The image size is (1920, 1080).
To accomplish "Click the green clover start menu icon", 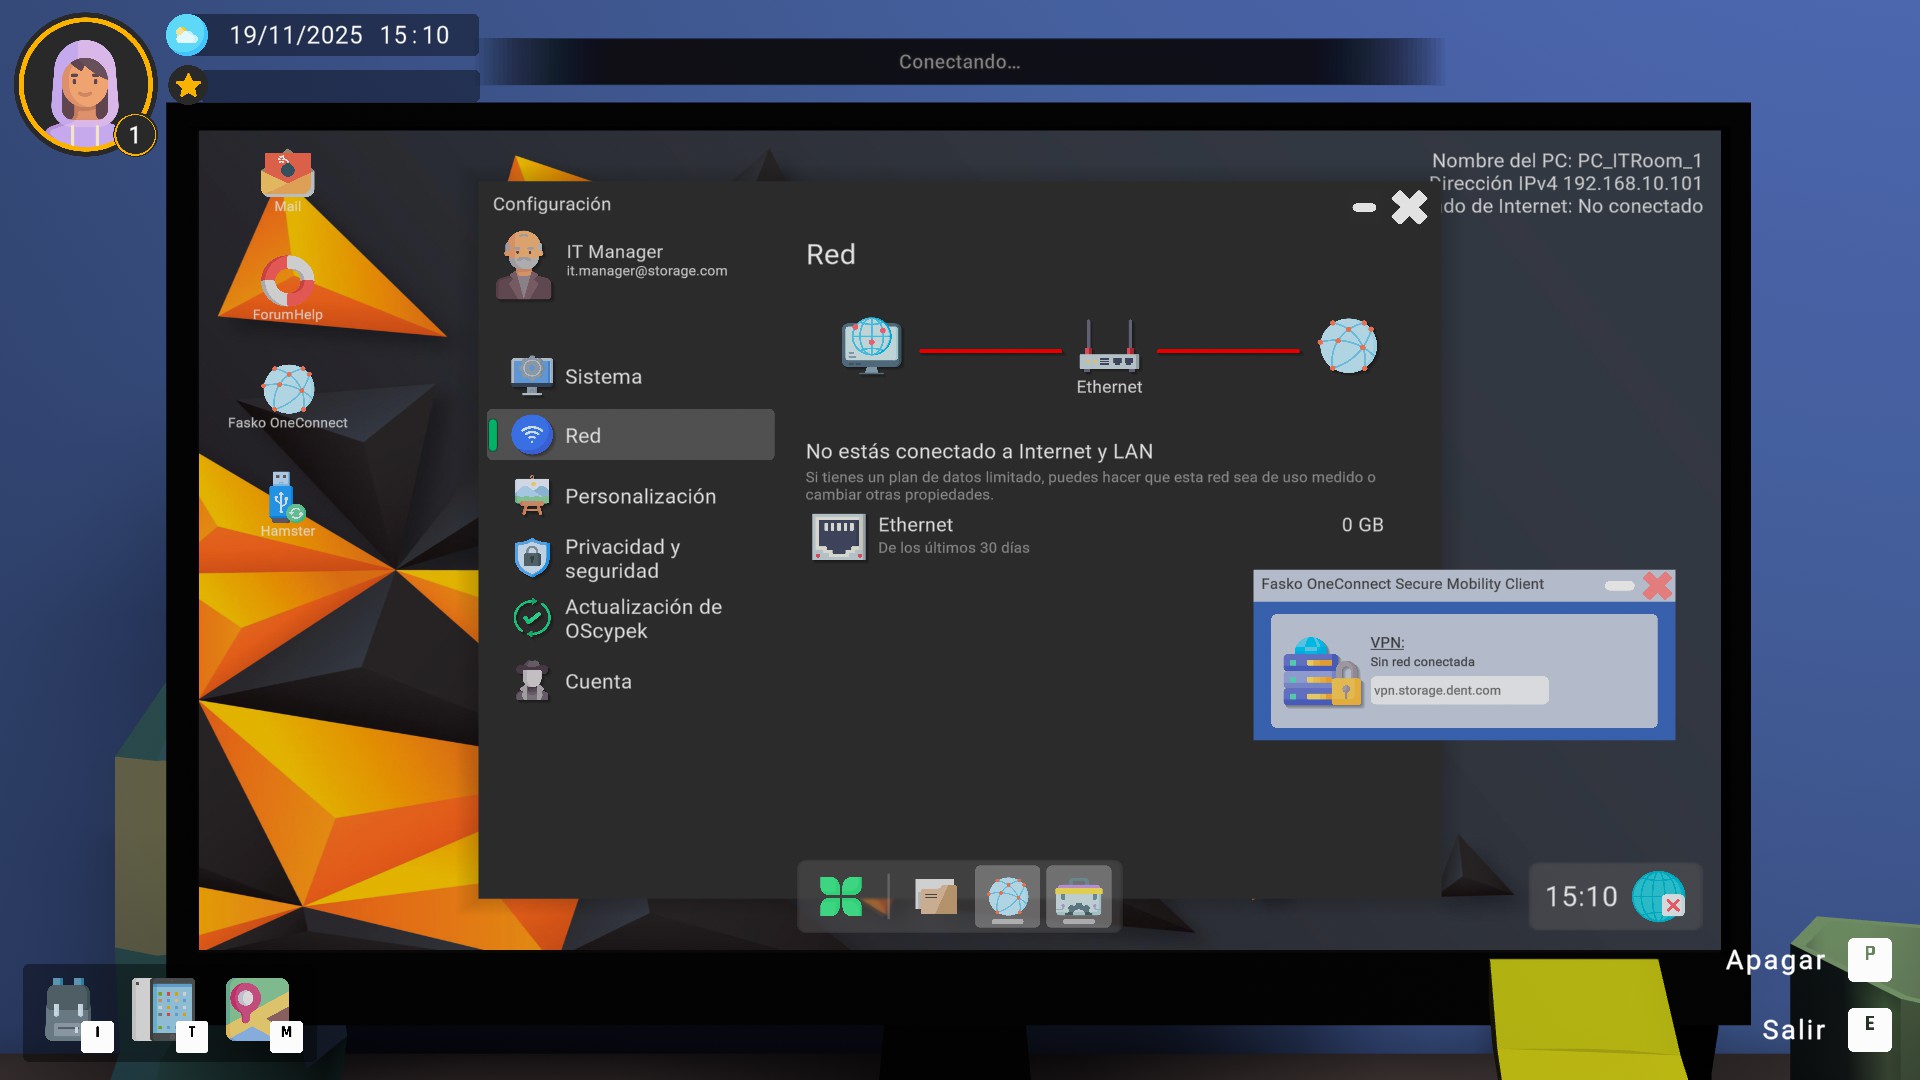I will (x=840, y=896).
